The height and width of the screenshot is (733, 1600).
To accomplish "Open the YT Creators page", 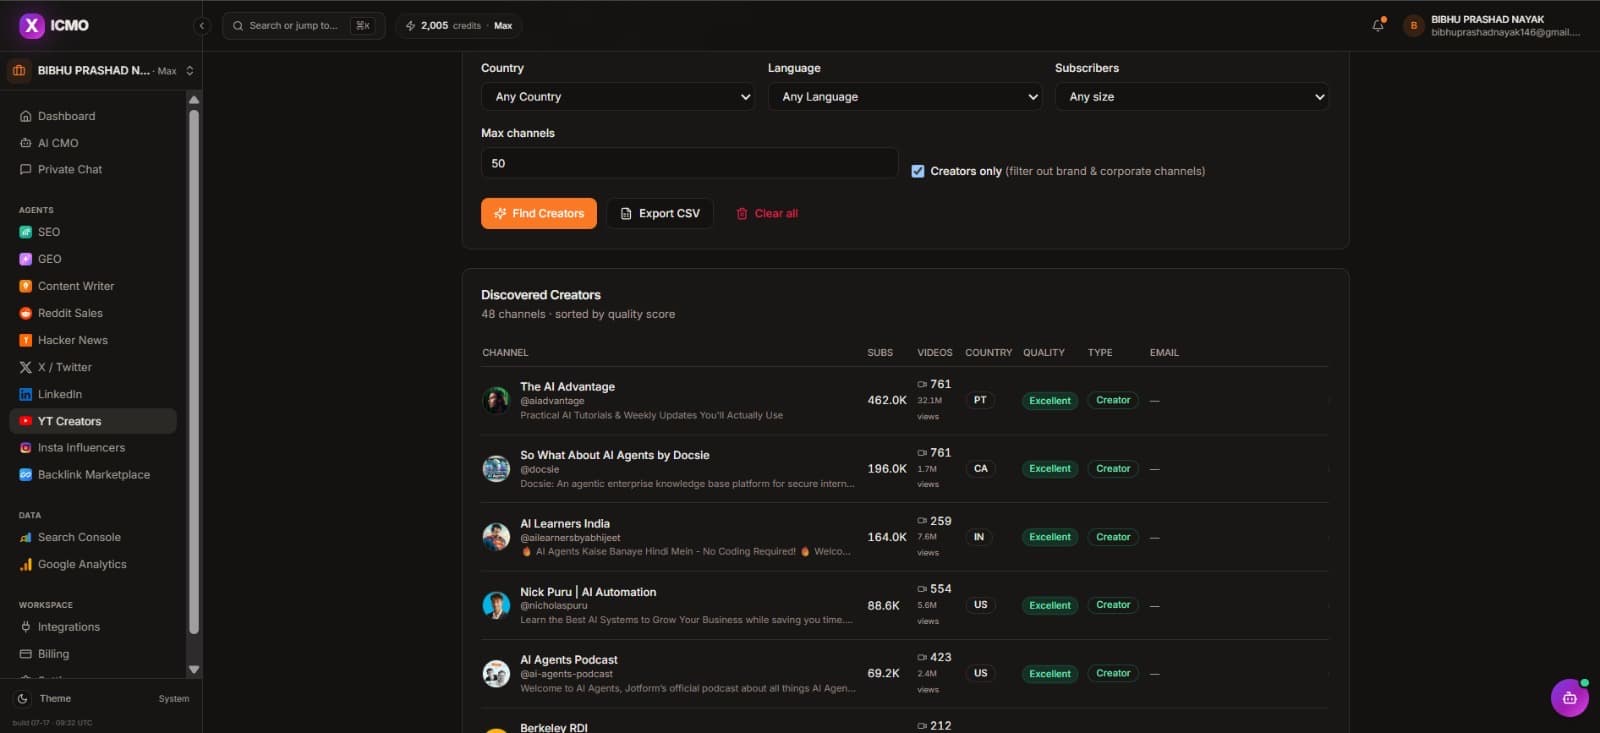I will (93, 421).
